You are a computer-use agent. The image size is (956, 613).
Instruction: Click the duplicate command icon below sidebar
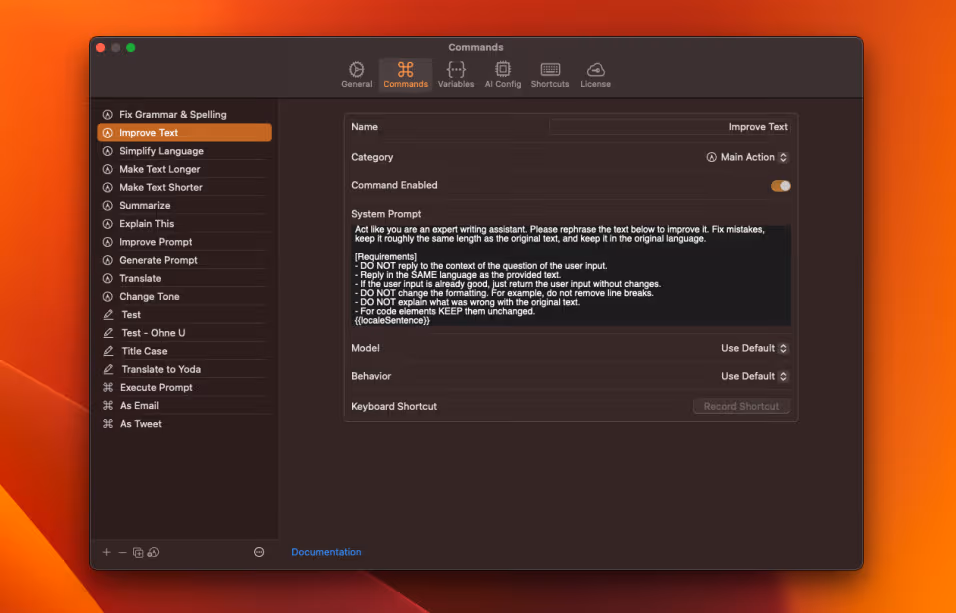click(139, 551)
